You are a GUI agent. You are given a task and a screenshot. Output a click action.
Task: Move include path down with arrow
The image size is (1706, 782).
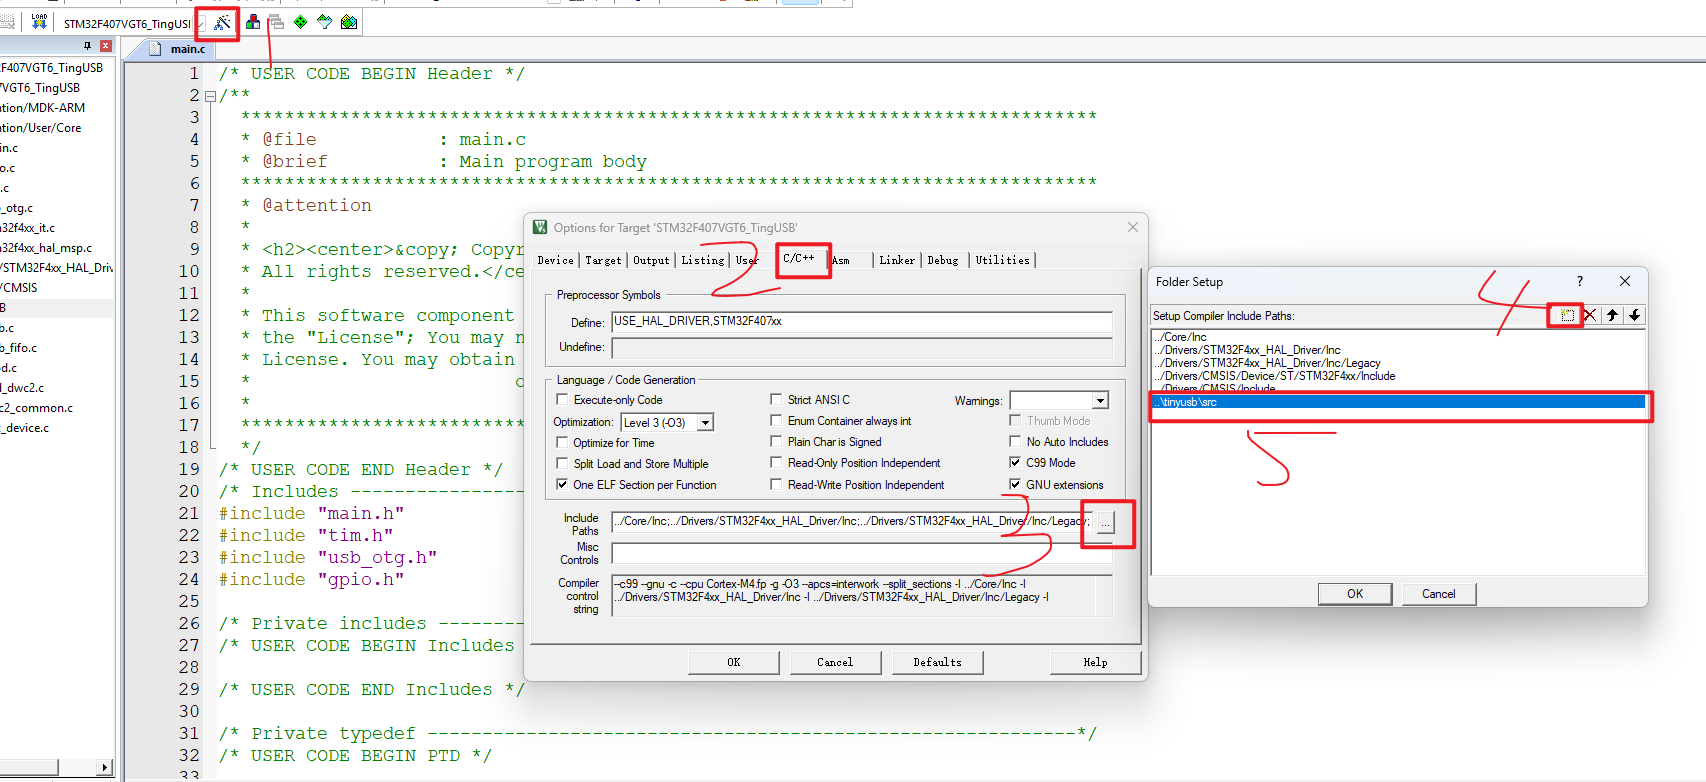coord(1634,315)
